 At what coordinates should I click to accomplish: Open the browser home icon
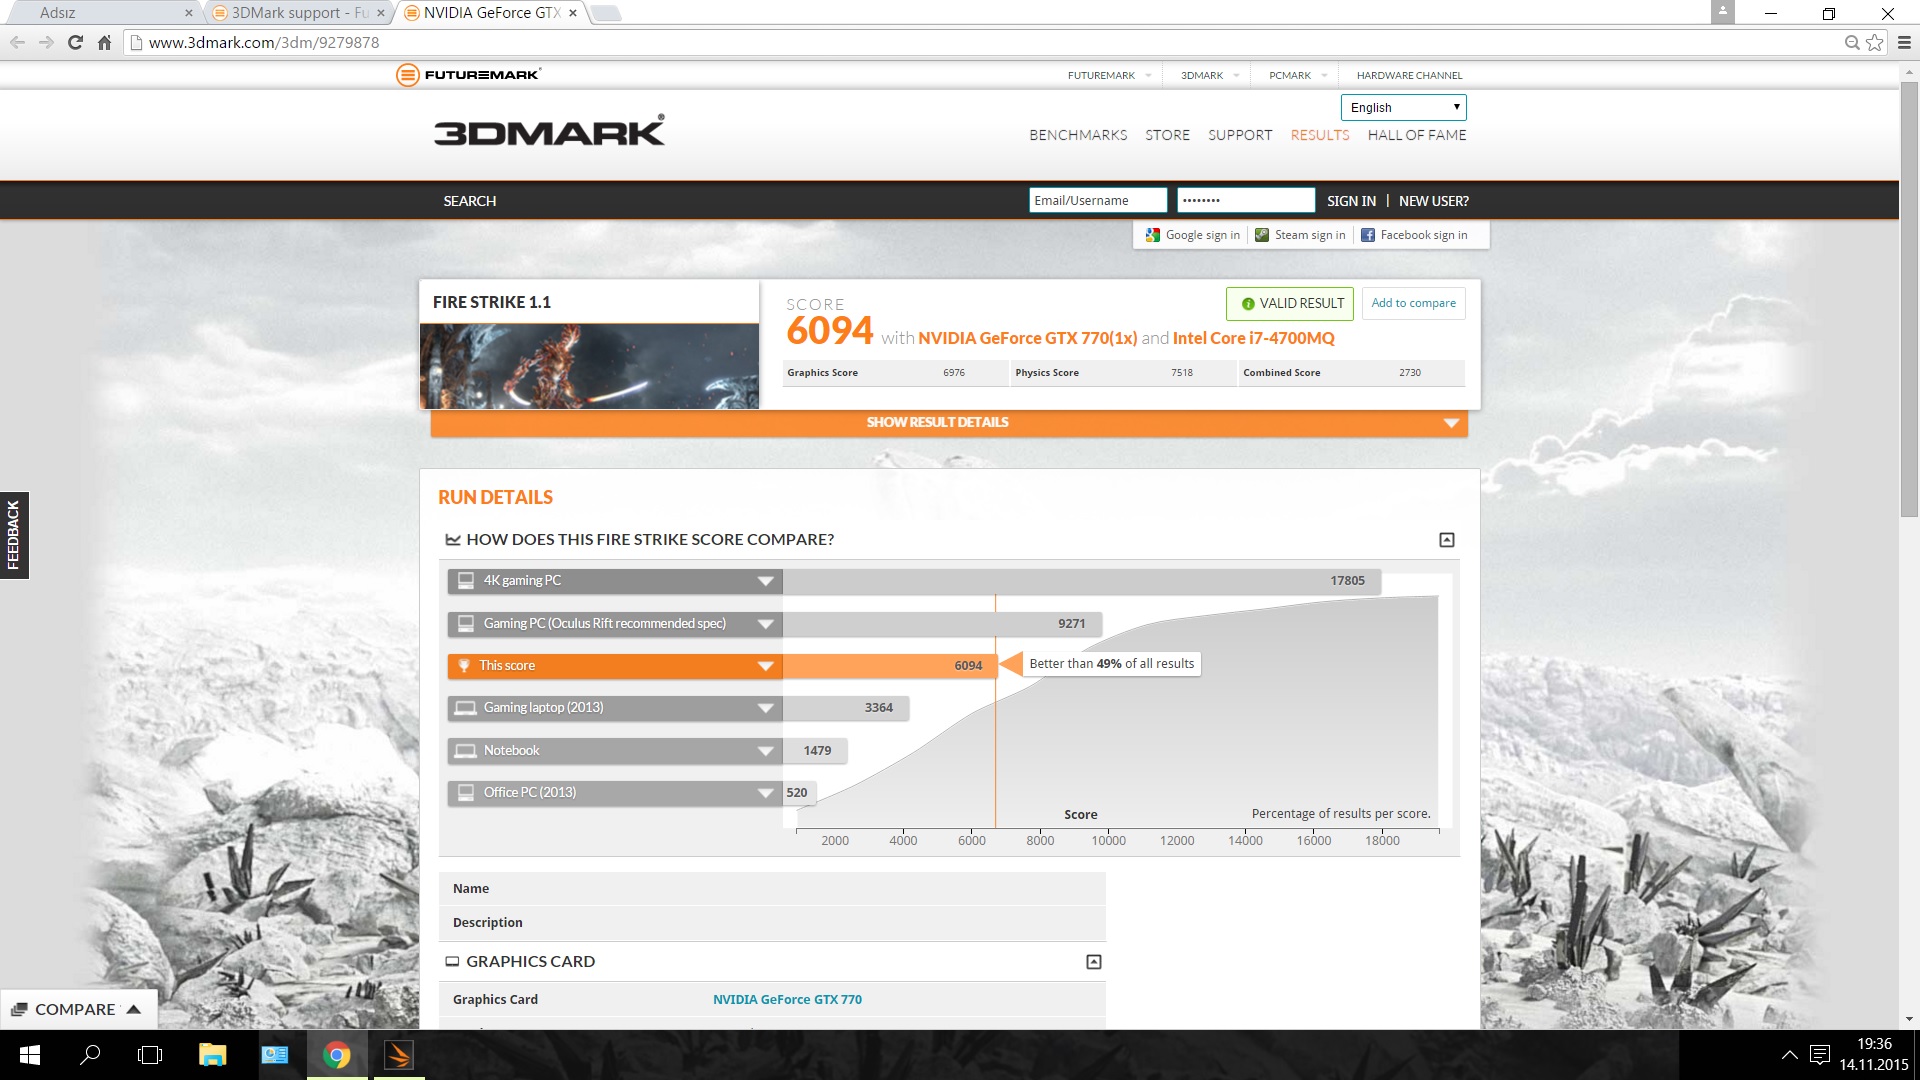104,42
